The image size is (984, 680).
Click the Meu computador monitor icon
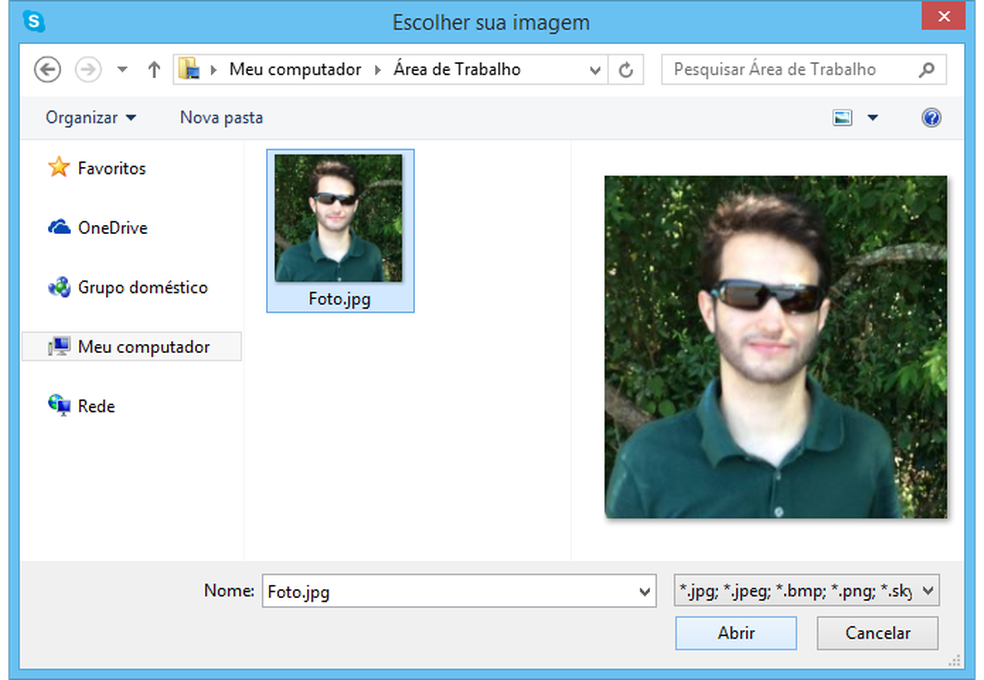[59, 346]
